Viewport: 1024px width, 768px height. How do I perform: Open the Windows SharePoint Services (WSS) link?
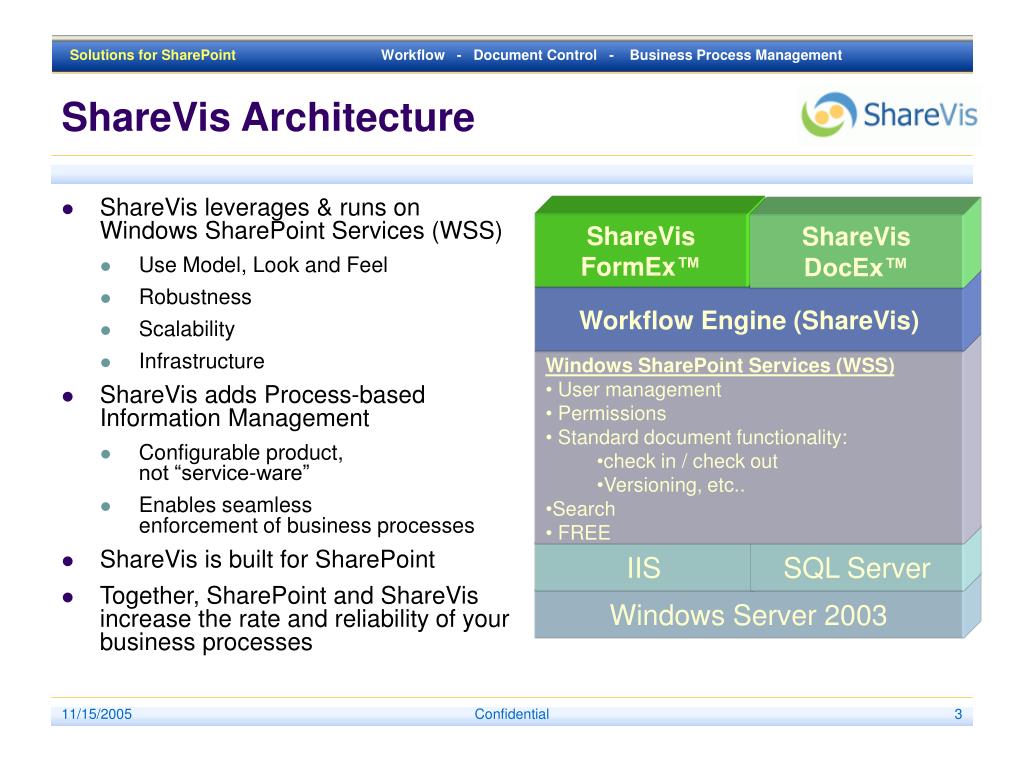(x=720, y=365)
